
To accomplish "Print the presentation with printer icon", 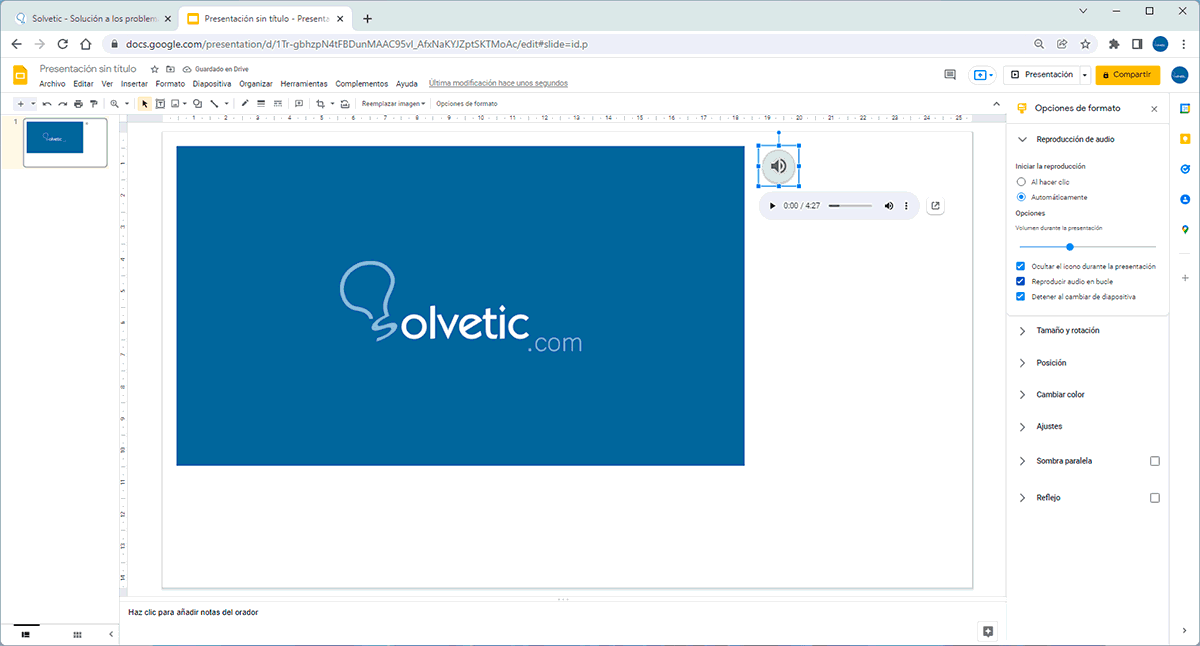I will pyautogui.click(x=78, y=104).
